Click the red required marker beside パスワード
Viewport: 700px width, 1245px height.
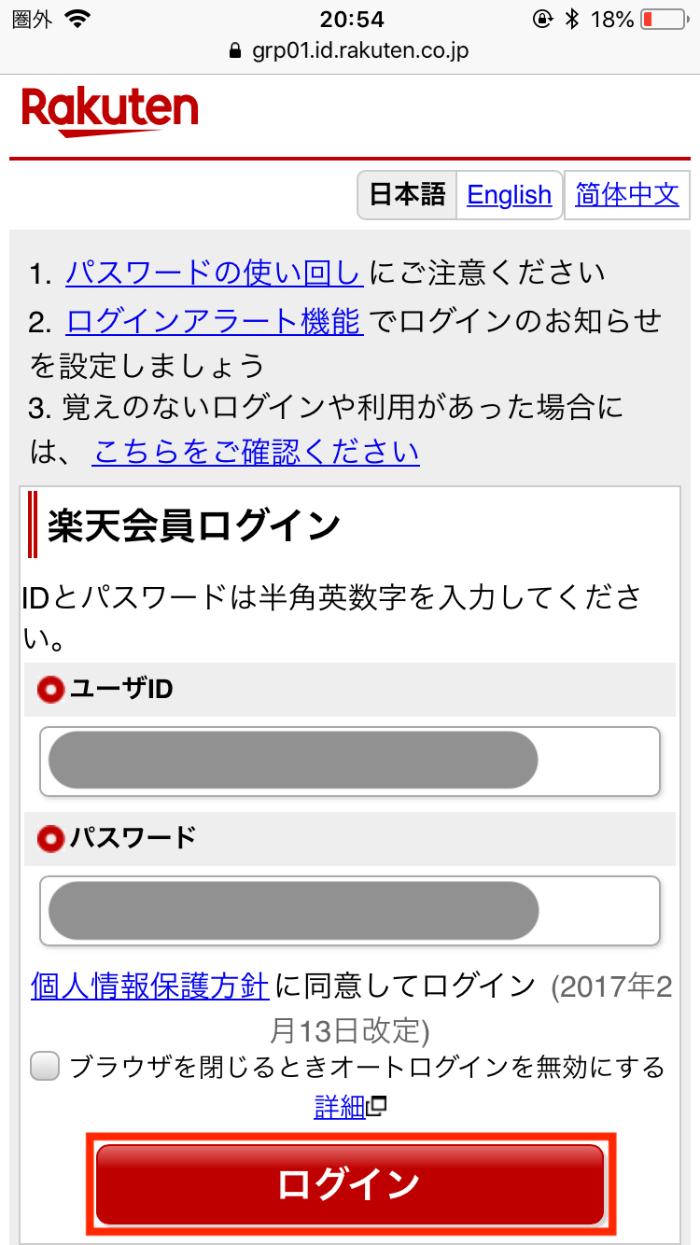coord(50,838)
